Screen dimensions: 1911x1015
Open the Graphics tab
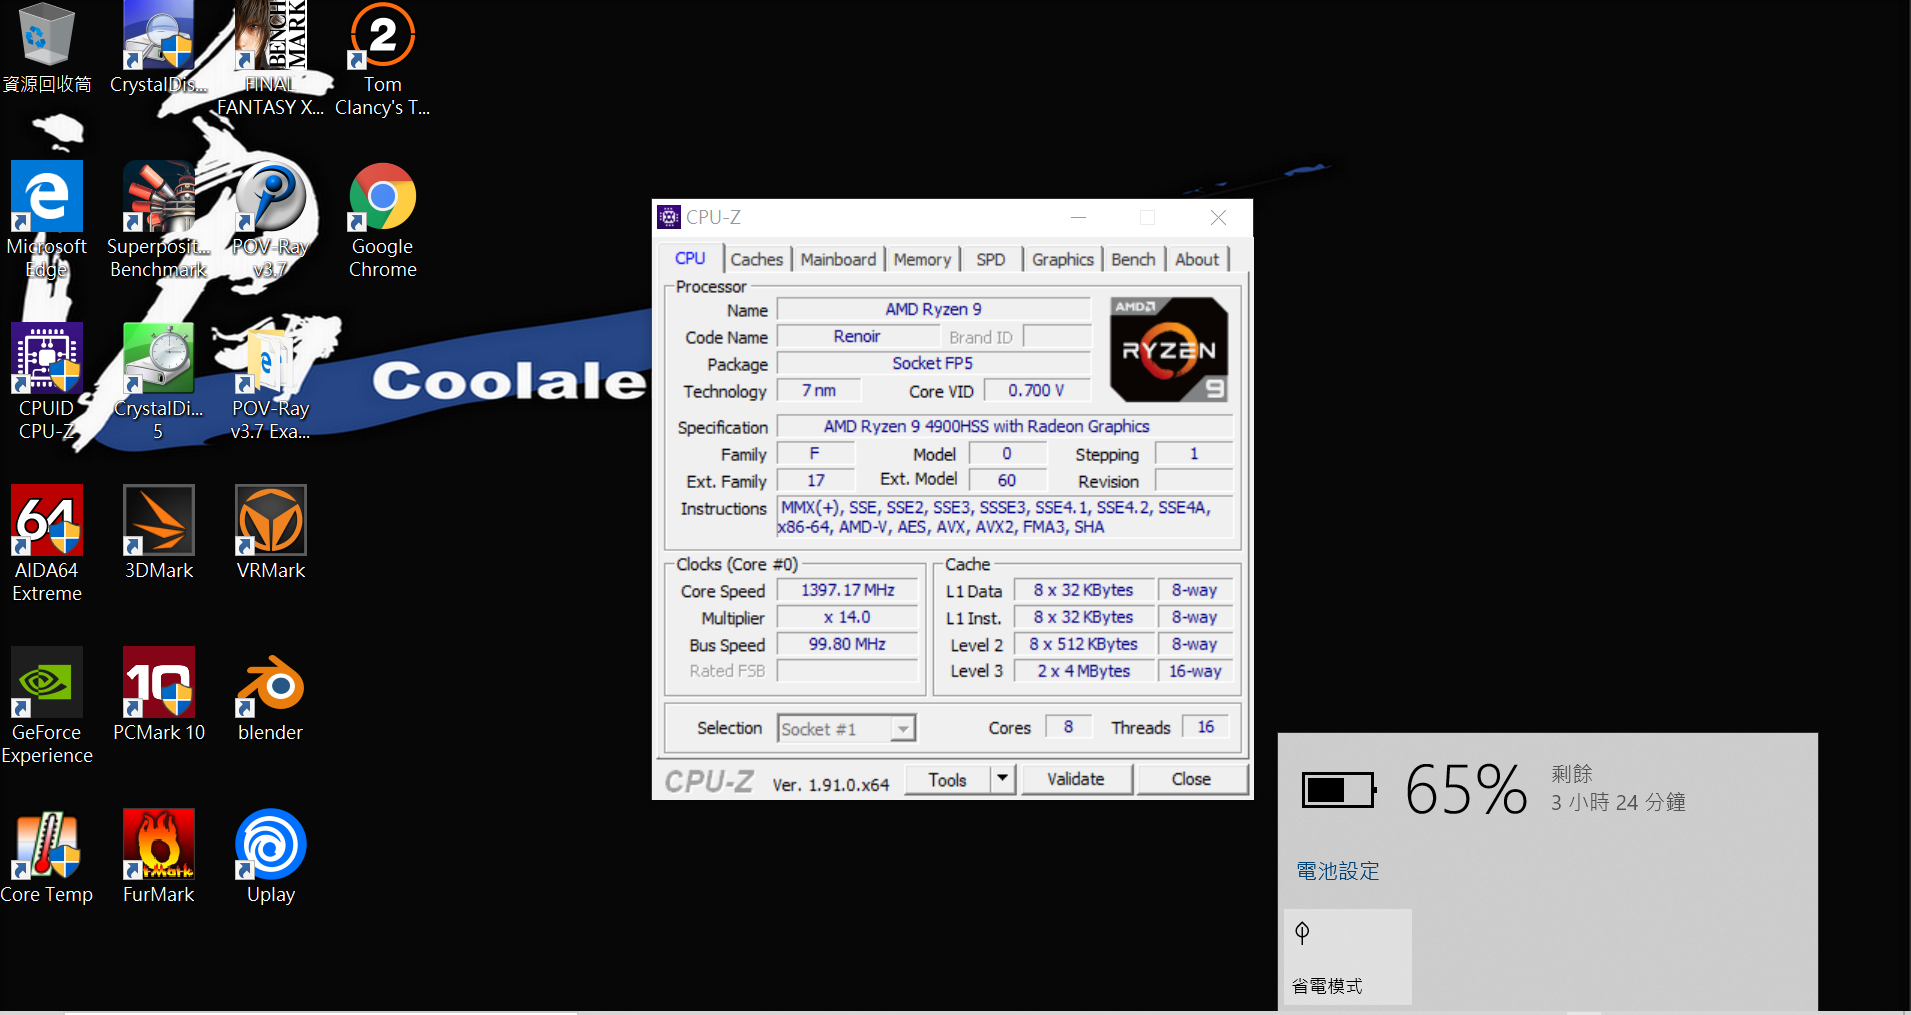[1063, 259]
